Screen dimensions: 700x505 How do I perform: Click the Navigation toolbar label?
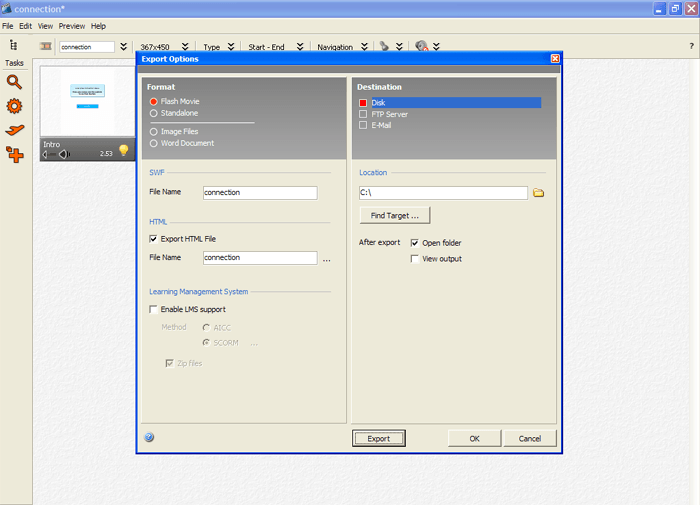[x=335, y=47]
